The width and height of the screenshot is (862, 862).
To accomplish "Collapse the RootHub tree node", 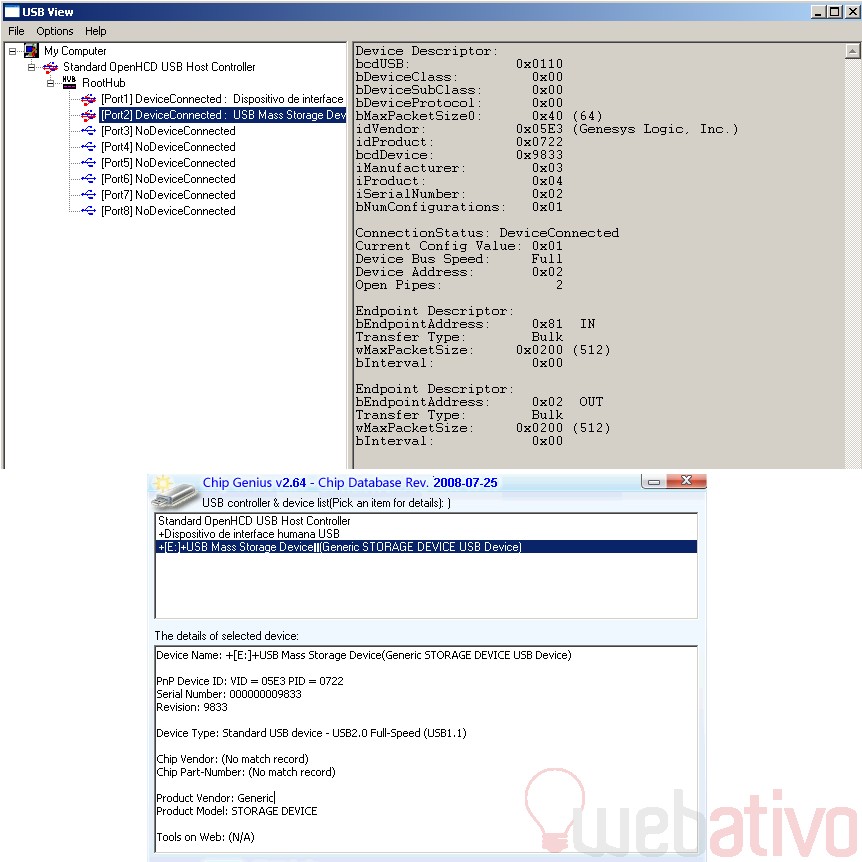I will click(50, 83).
